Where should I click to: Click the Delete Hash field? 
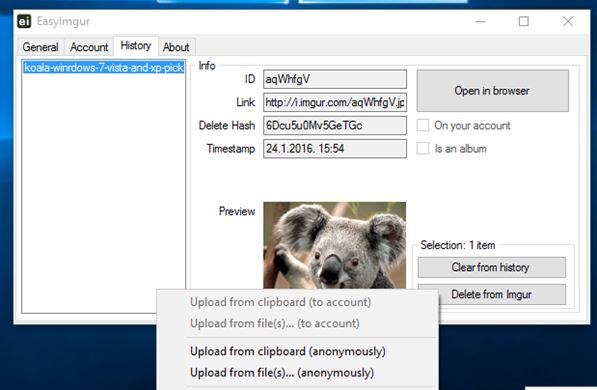pos(335,125)
